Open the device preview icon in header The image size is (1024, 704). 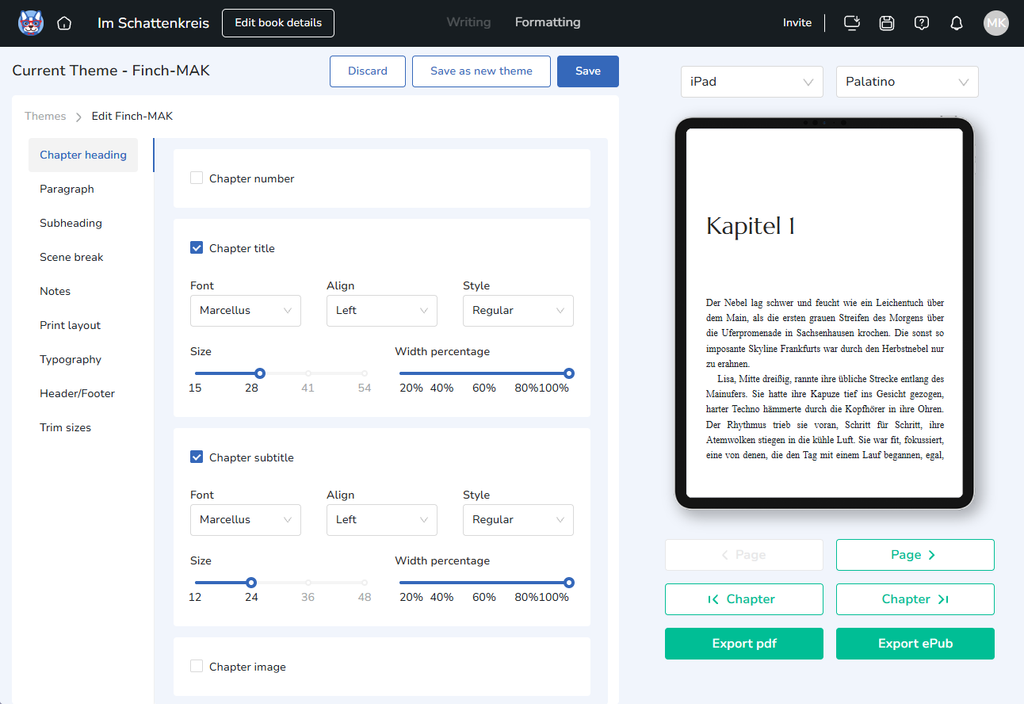[x=852, y=23]
